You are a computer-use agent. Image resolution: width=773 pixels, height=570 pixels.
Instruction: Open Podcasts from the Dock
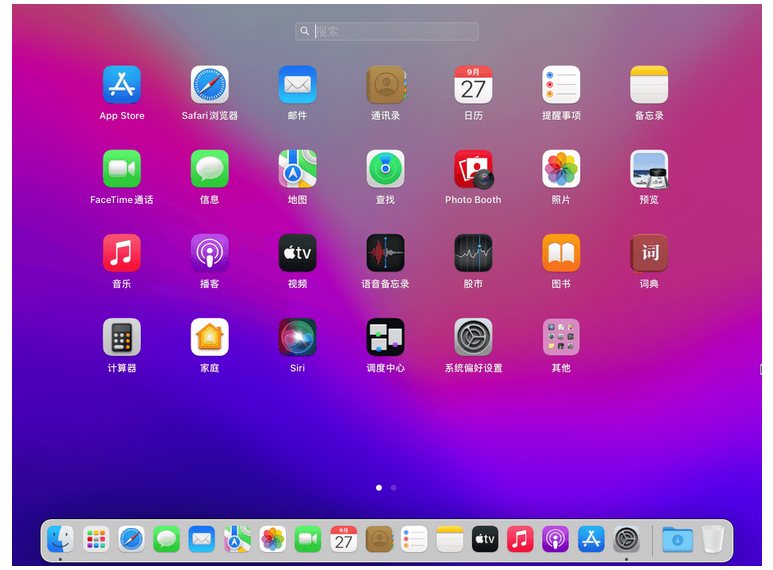tap(556, 539)
